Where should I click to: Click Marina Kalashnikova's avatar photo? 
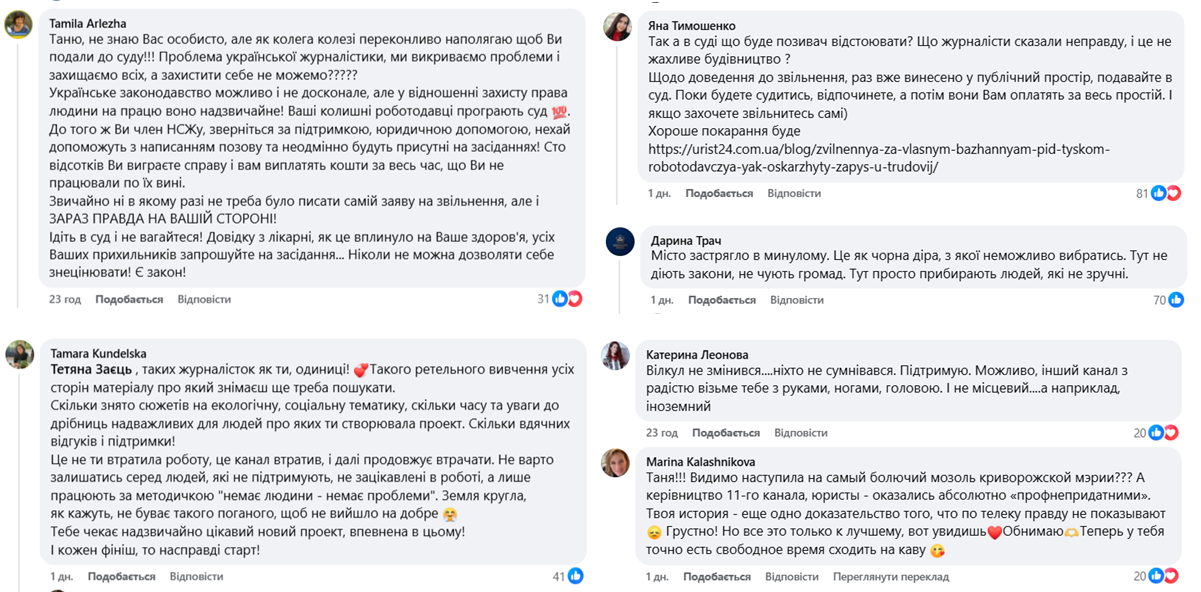617,463
